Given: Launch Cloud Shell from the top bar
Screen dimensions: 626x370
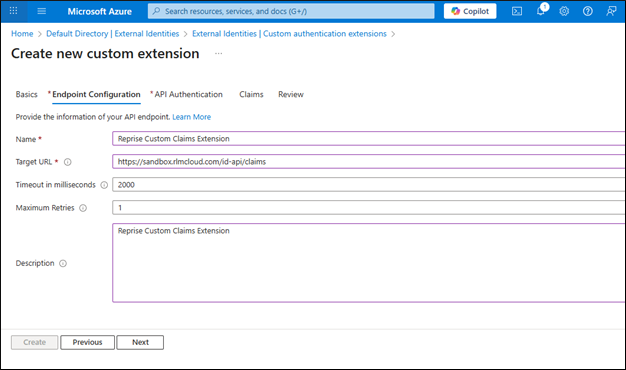Looking at the screenshot, I should 517,11.
